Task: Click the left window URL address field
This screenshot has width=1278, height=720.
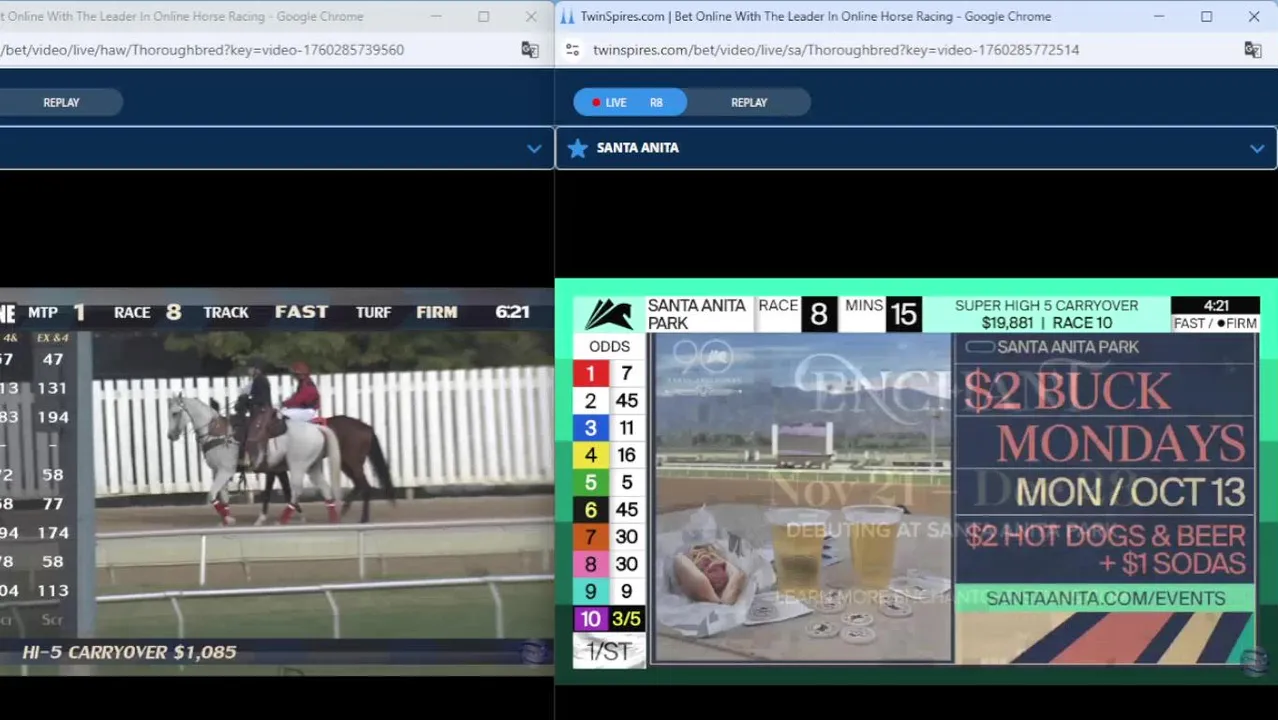Action: 202,50
